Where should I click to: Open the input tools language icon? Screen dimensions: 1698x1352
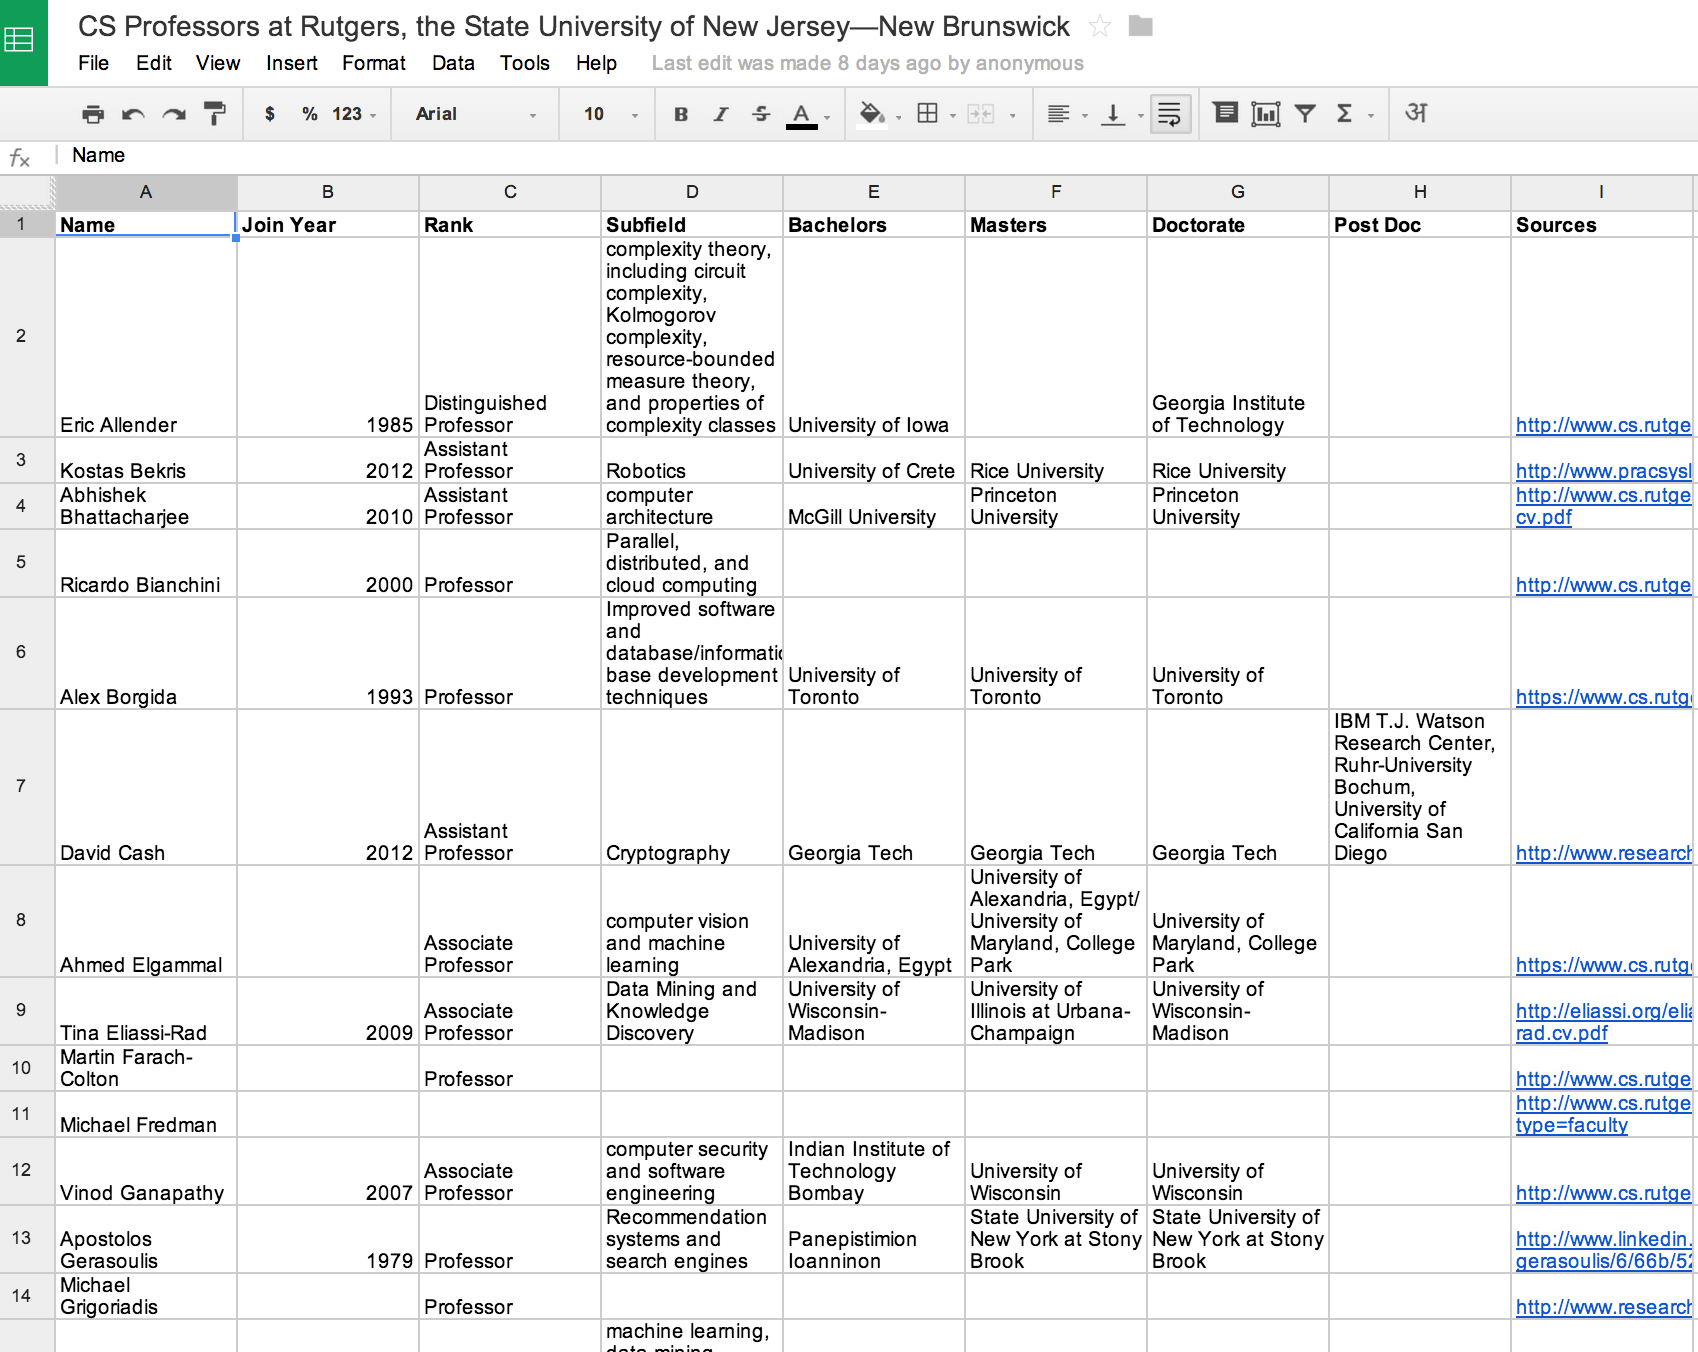(x=1416, y=113)
